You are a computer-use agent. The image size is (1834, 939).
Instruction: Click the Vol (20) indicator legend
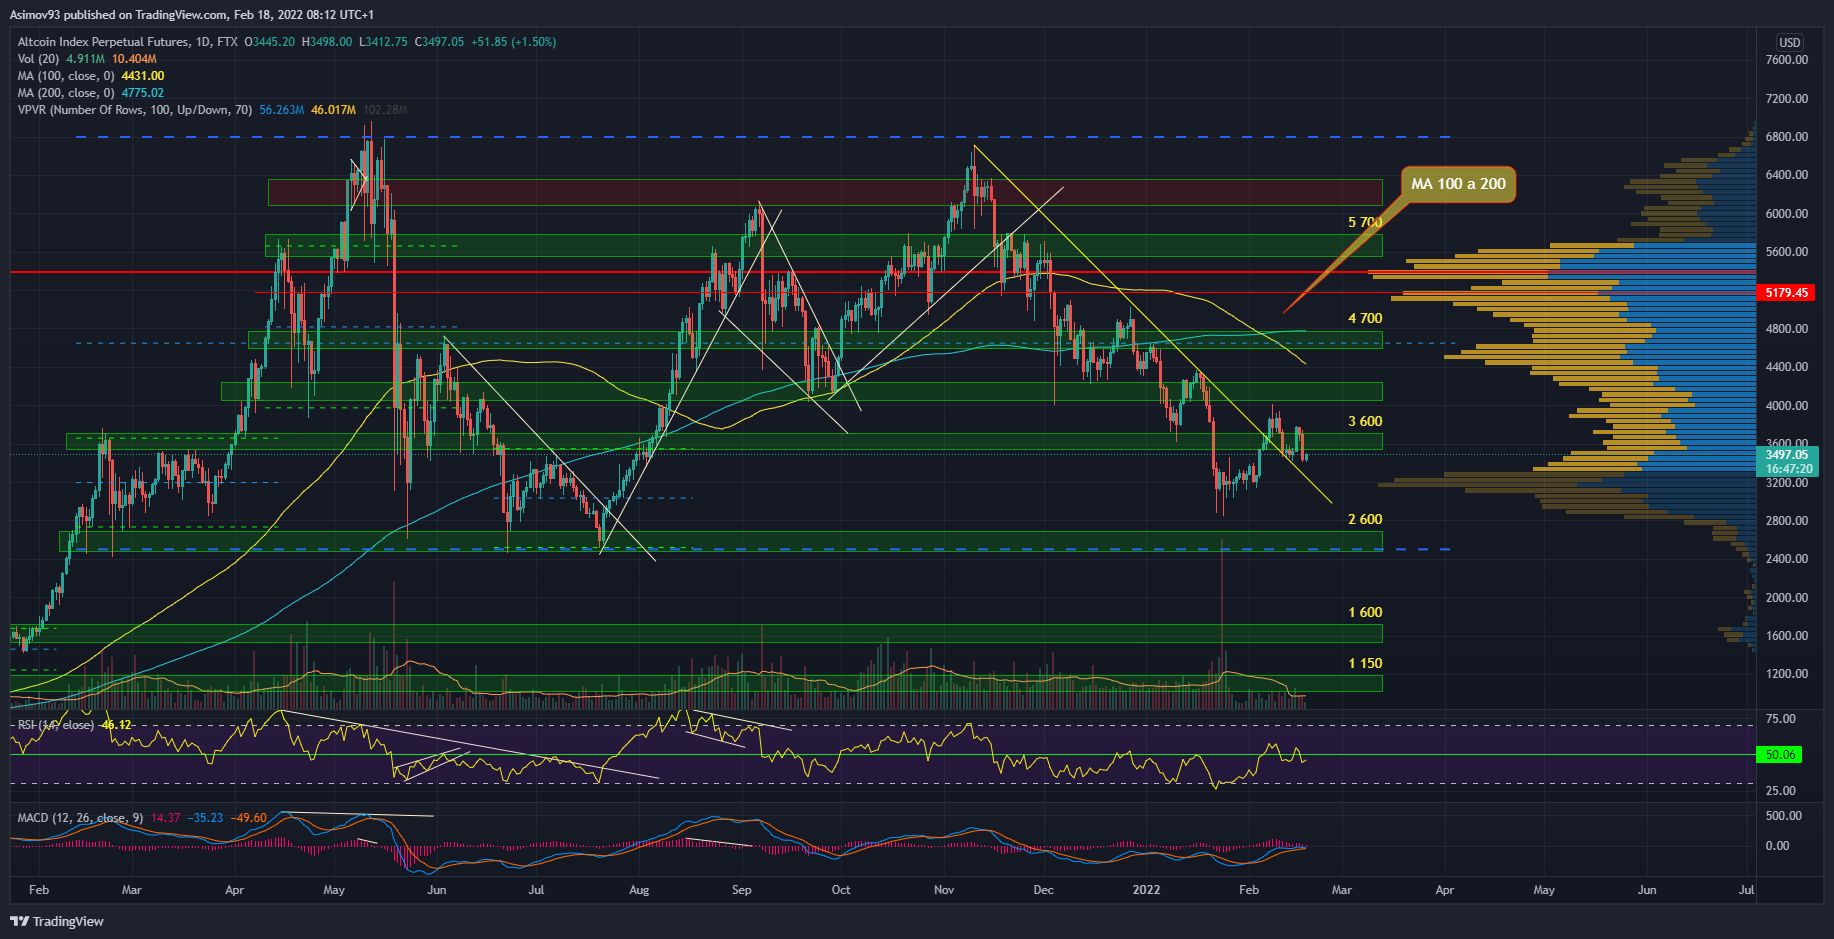coord(39,59)
